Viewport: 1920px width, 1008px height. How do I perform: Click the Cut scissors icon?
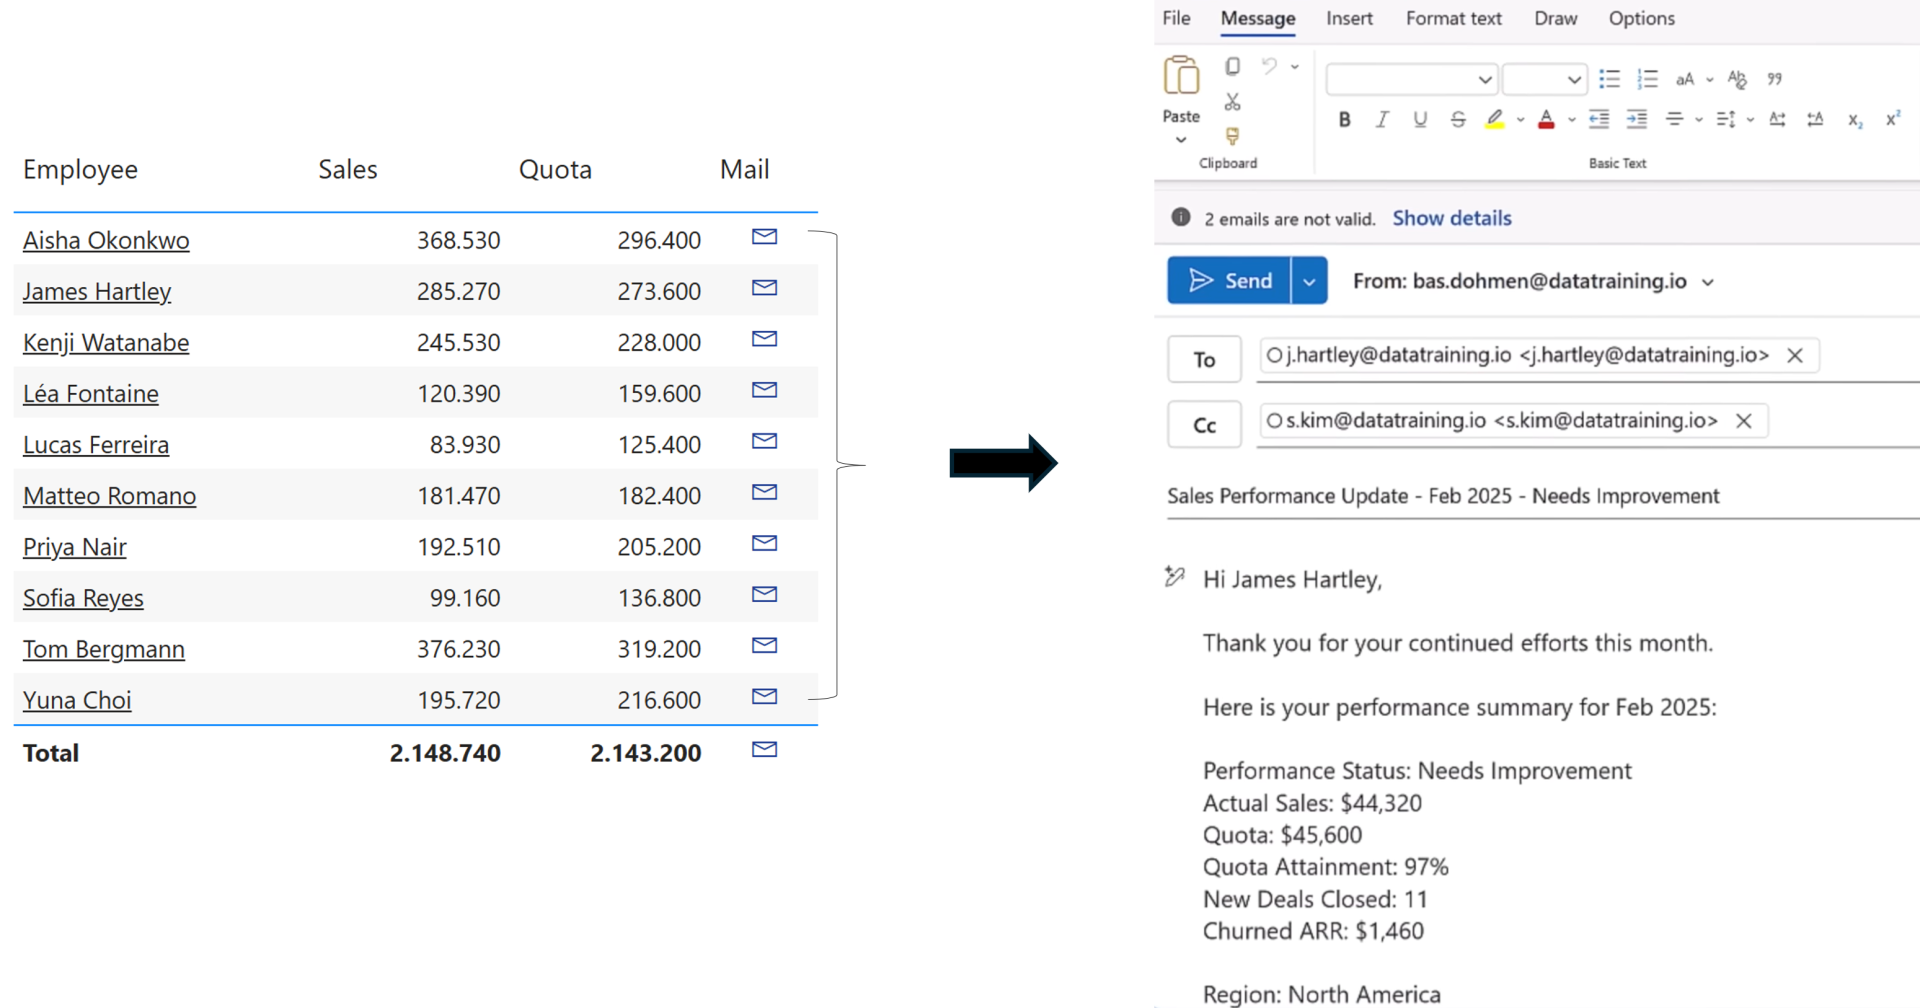point(1232,102)
